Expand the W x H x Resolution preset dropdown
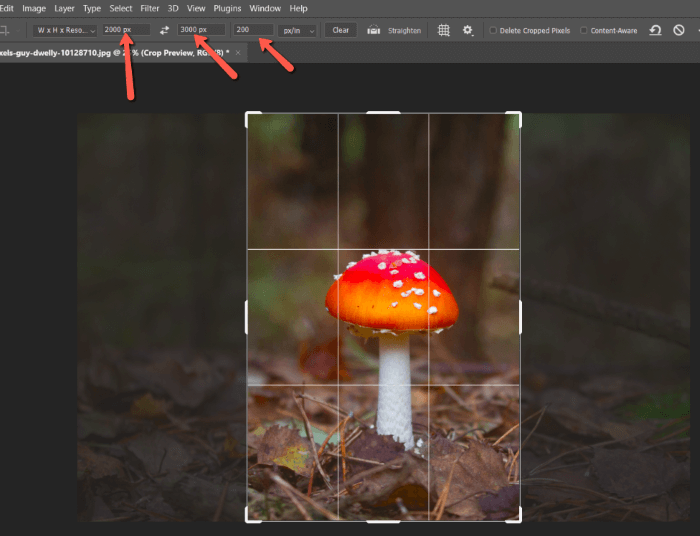The image size is (700, 536). [66, 31]
